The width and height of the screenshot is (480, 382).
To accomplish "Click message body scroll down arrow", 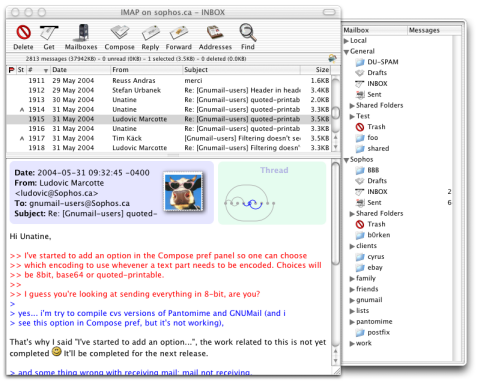I will 336,361.
